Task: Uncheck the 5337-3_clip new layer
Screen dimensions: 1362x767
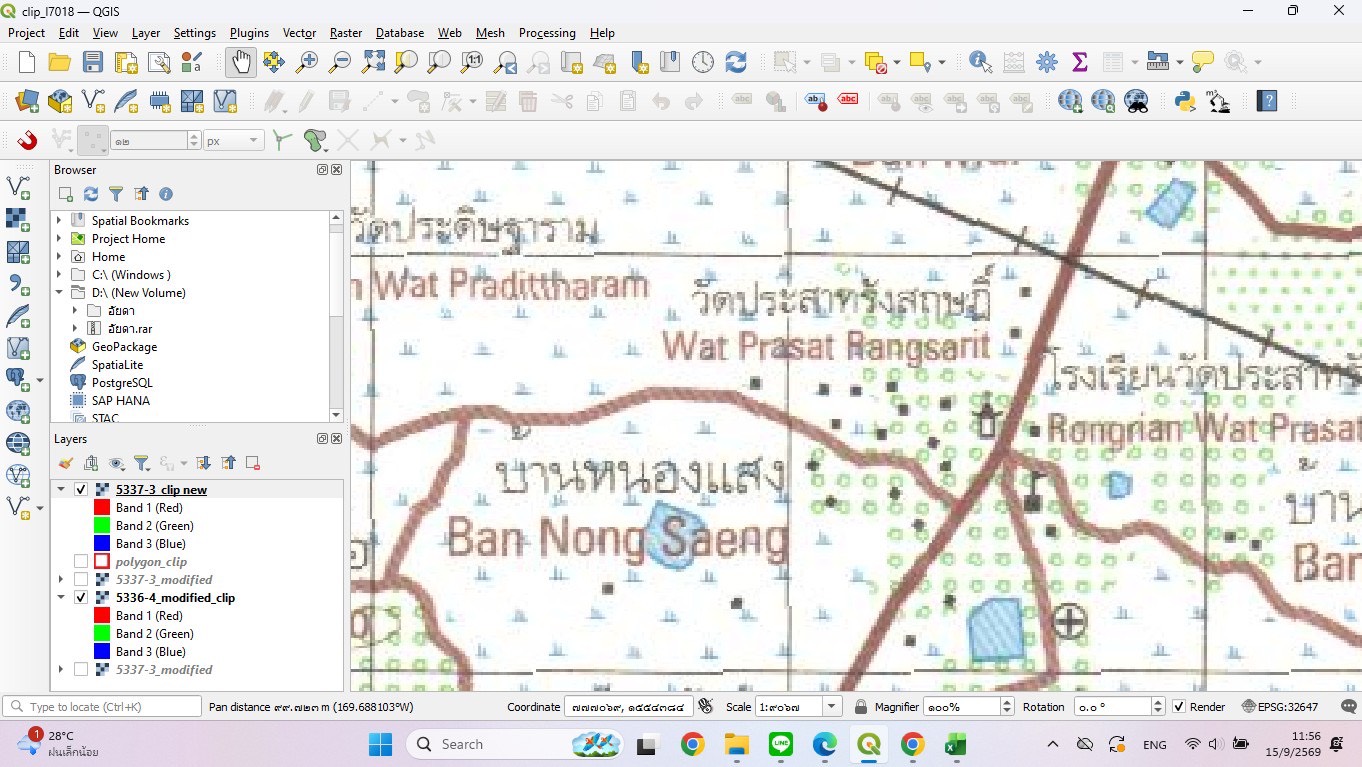Action: tap(81, 490)
